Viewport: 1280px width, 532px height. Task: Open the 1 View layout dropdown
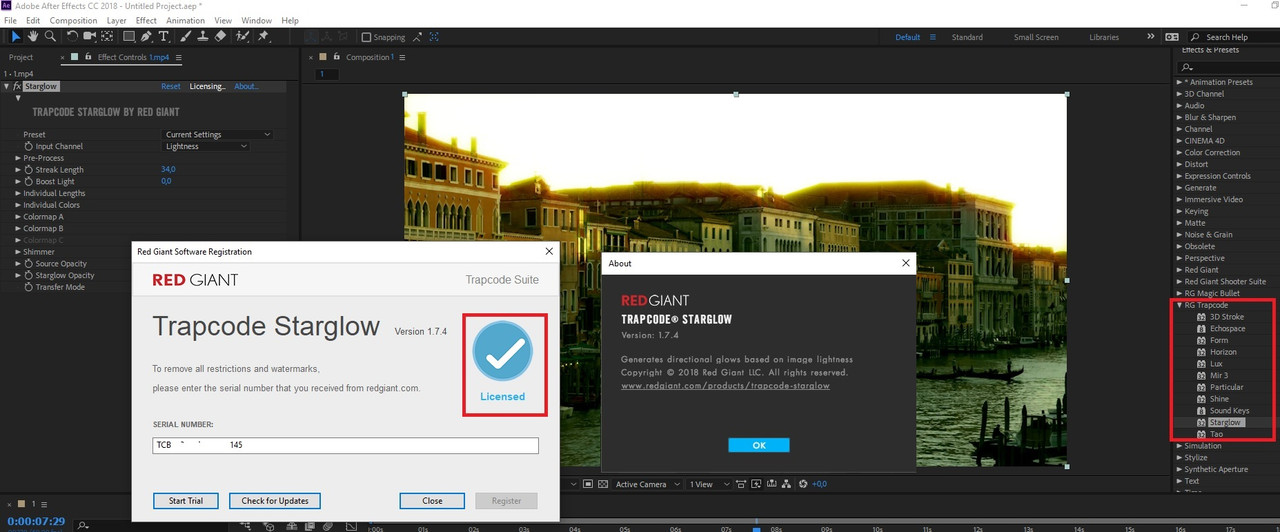click(x=707, y=484)
